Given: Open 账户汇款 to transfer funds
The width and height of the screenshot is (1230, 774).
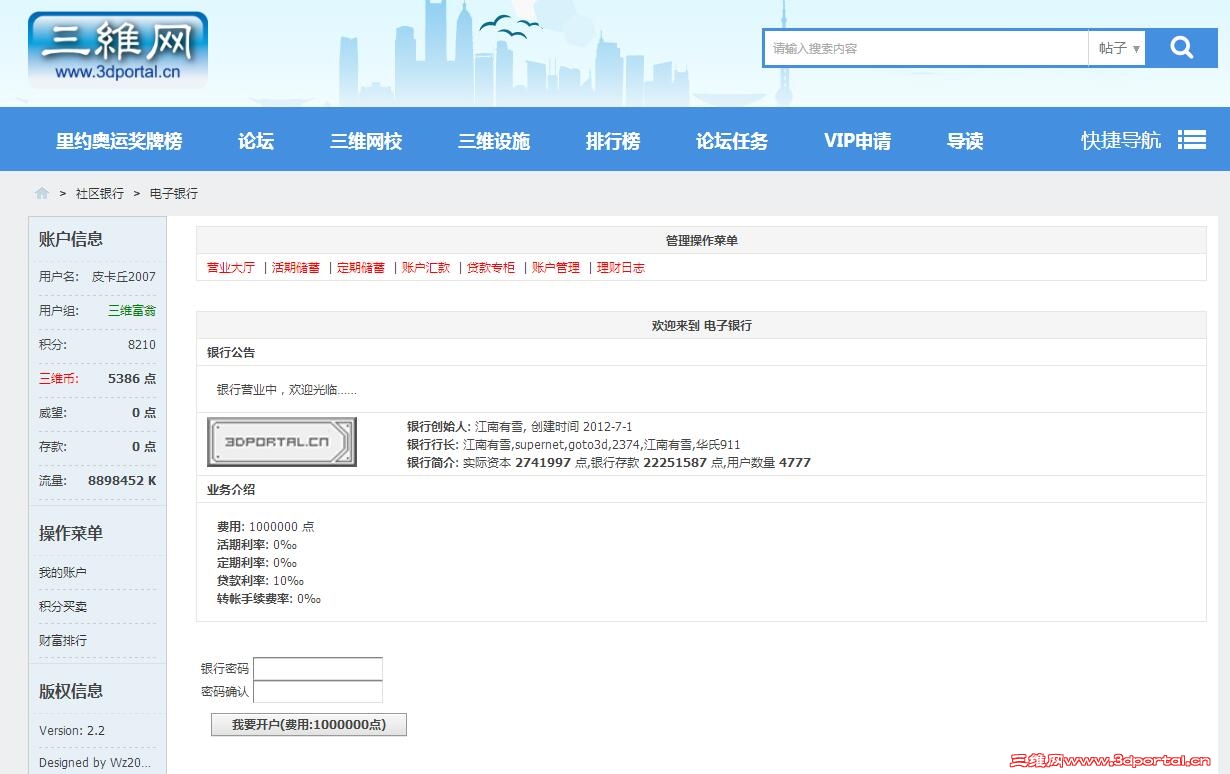Looking at the screenshot, I should (426, 268).
